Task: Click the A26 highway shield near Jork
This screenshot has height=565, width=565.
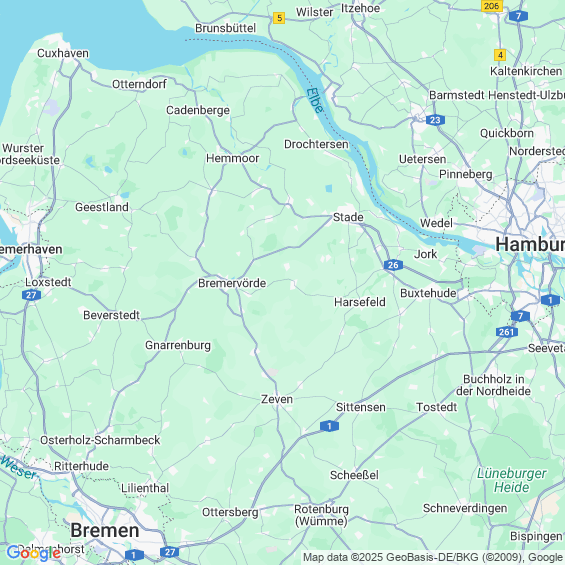Action: coord(393,265)
